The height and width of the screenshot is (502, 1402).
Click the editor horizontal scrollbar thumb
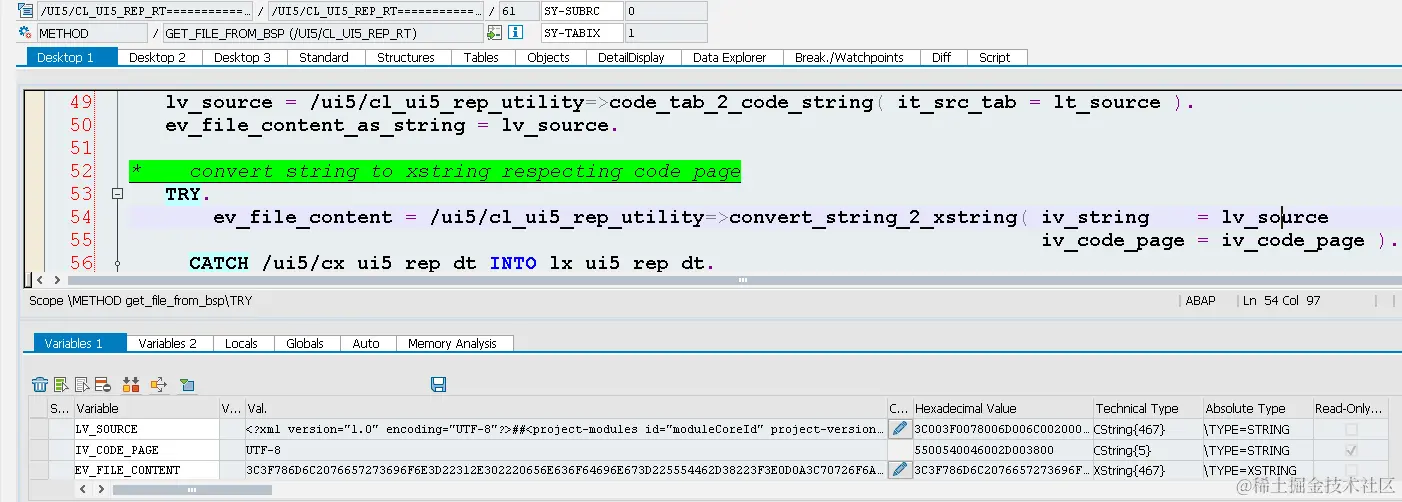[x=740, y=280]
